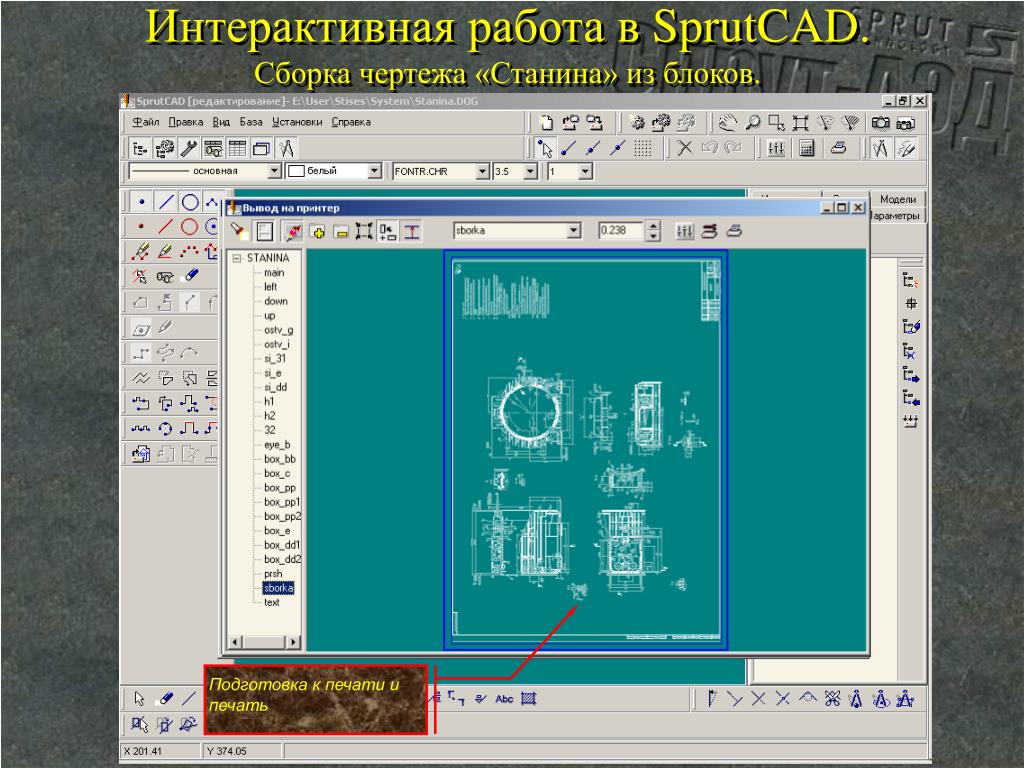Viewport: 1024px width, 768px height.
Task: Open the Правка menu
Action: (185, 122)
